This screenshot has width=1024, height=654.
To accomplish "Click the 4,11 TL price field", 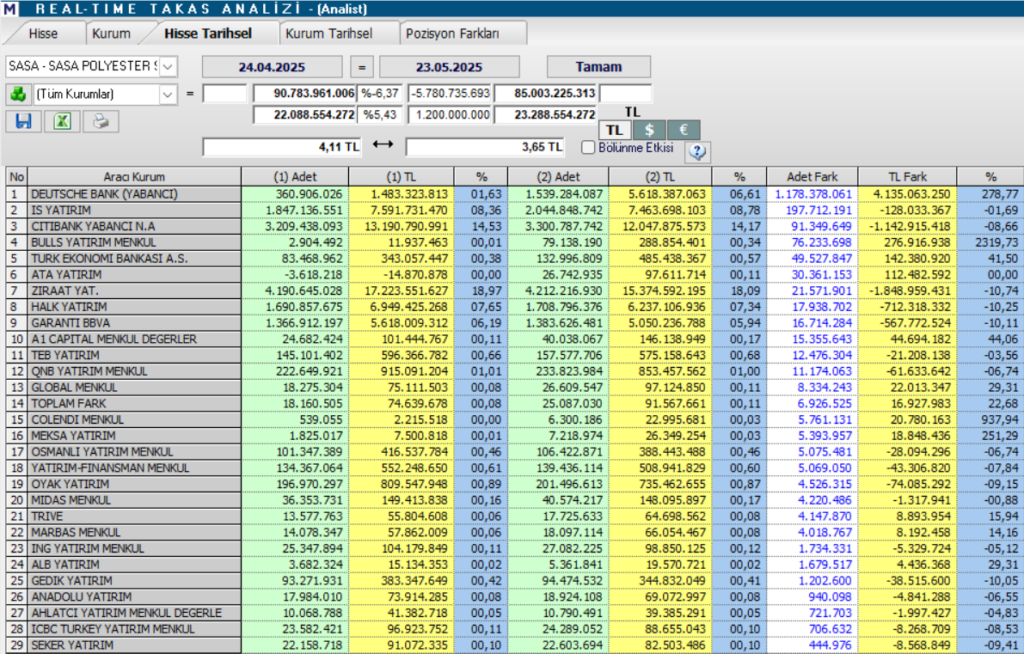I will [x=282, y=147].
